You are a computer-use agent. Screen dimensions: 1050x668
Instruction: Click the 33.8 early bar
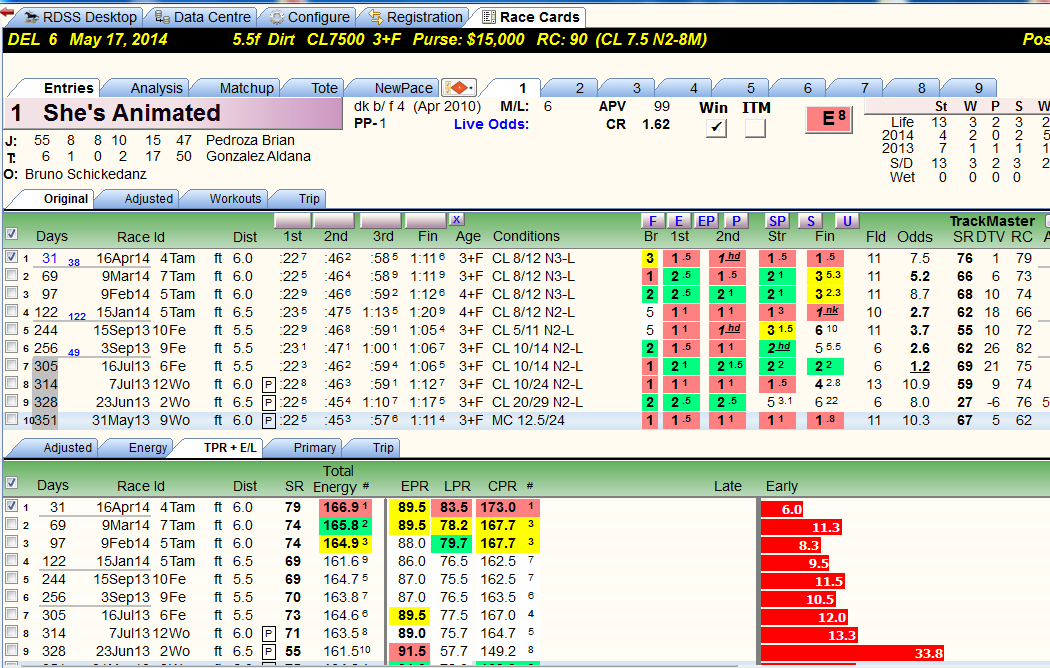tap(852, 653)
